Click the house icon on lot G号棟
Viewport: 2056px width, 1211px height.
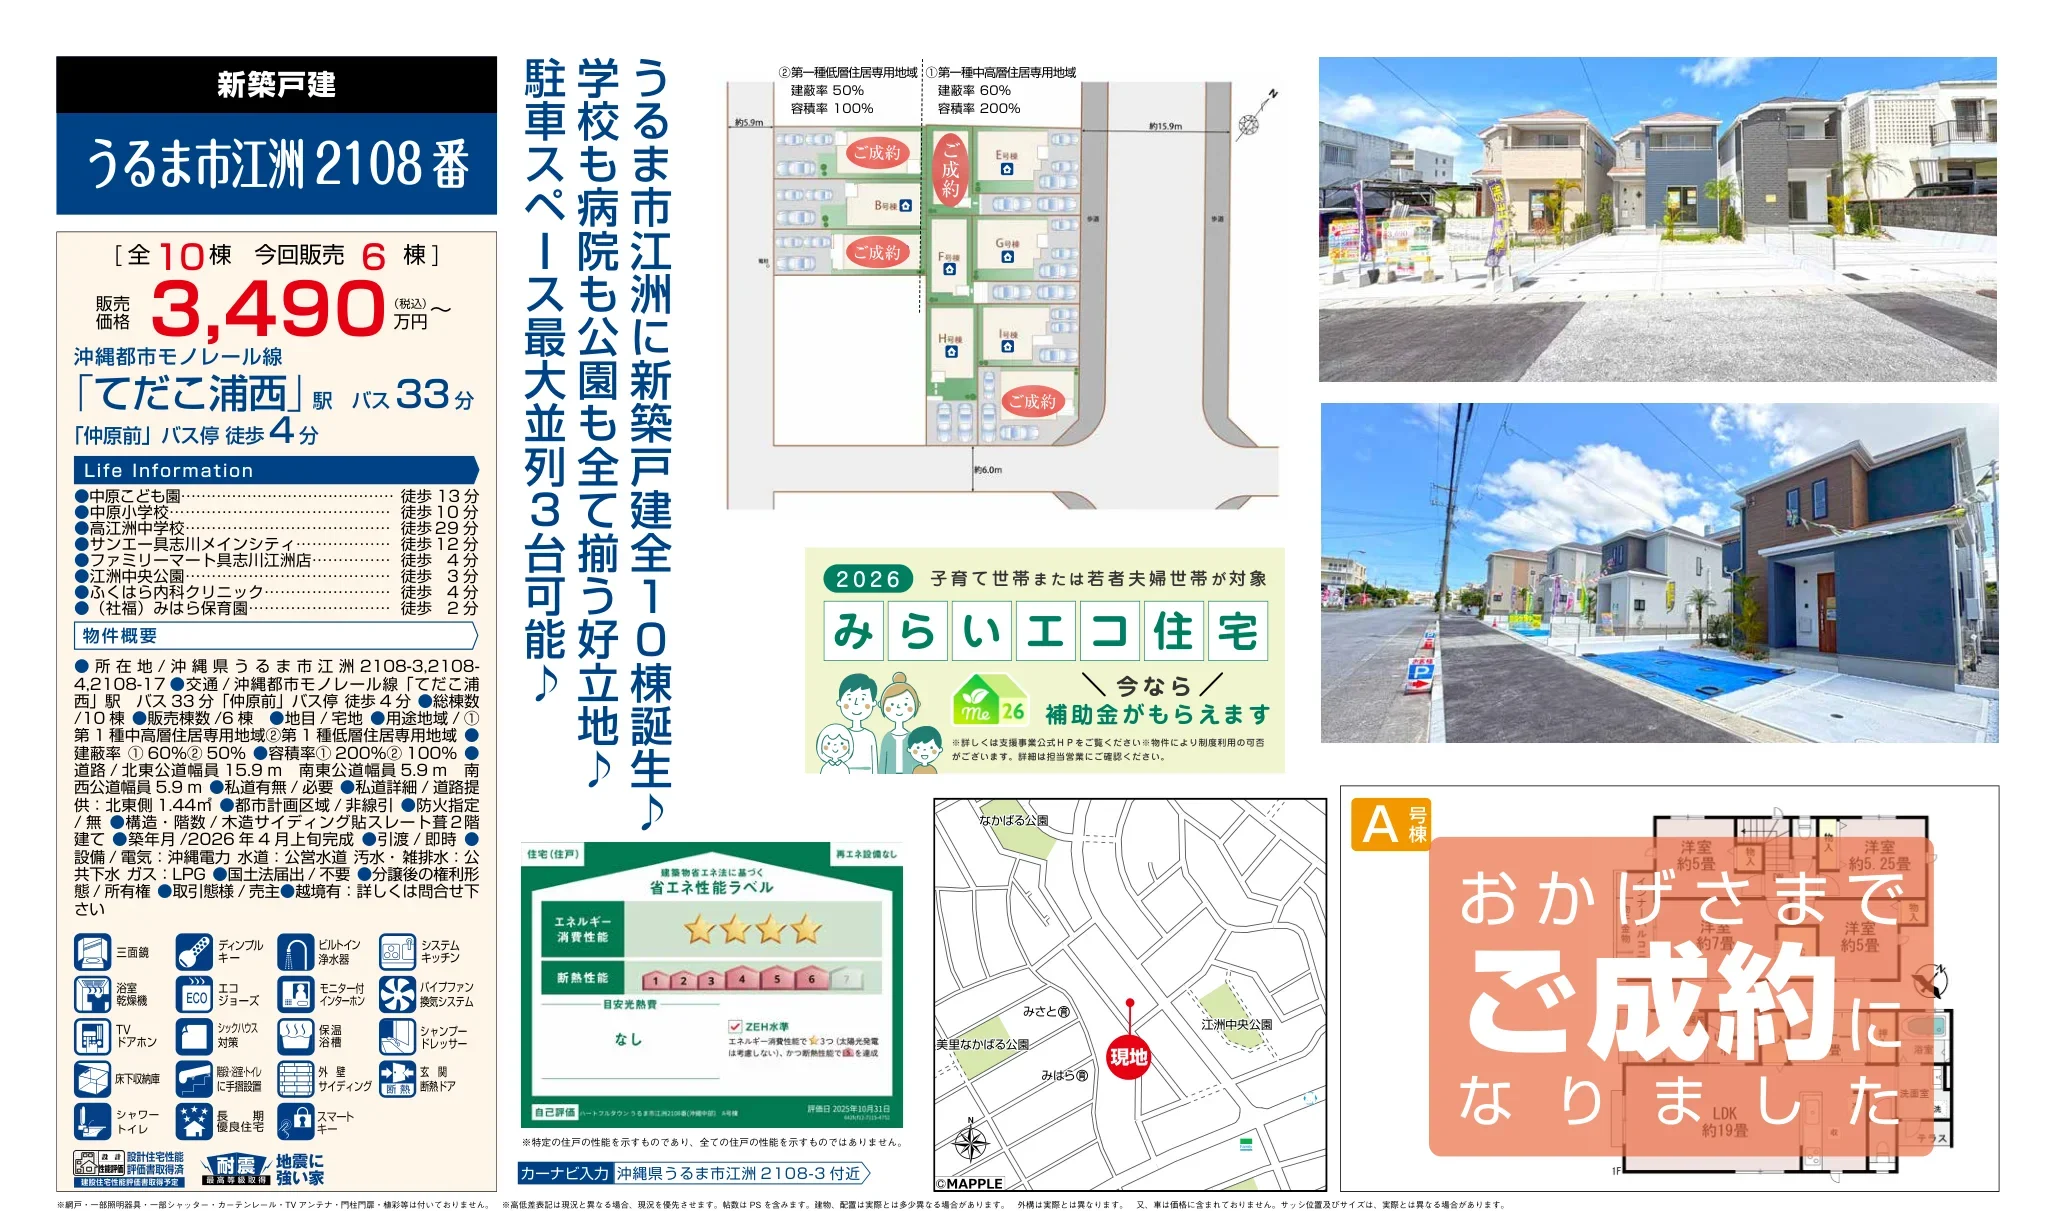pyautogui.click(x=1007, y=258)
